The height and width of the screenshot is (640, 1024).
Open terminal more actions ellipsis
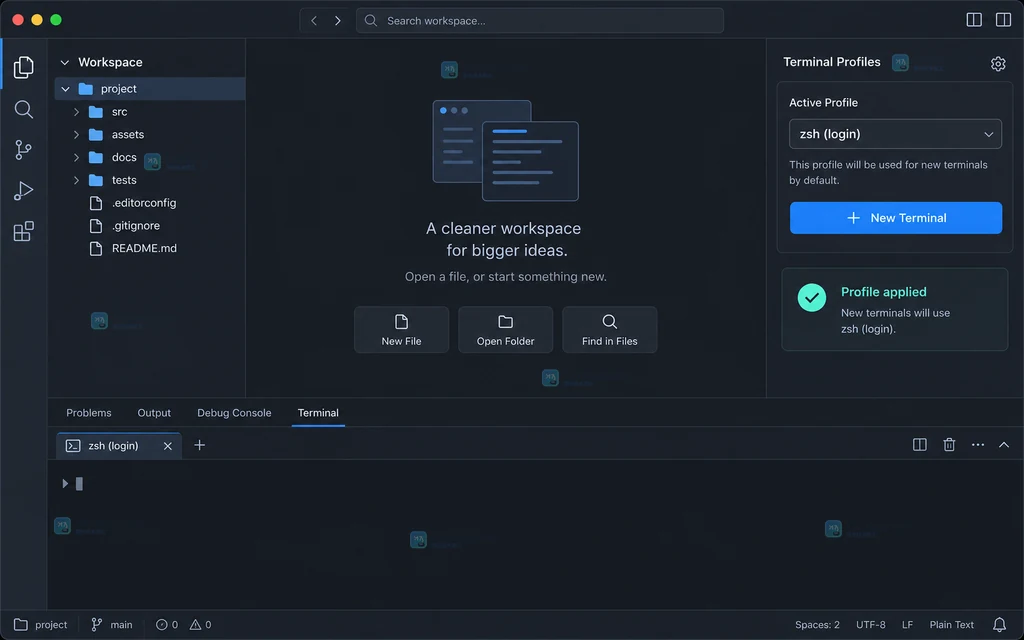tap(978, 445)
